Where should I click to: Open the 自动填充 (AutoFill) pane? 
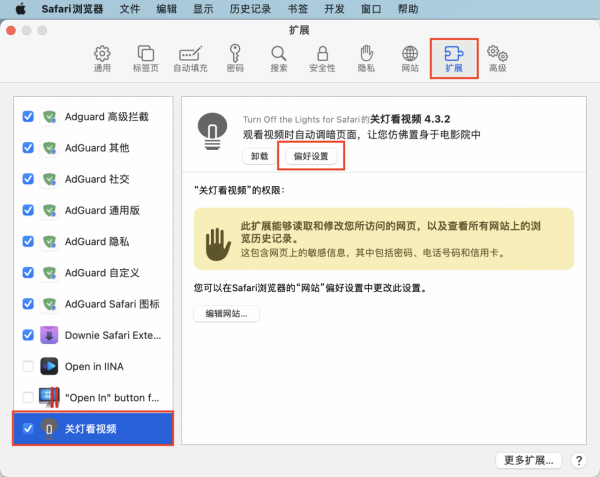coord(190,59)
